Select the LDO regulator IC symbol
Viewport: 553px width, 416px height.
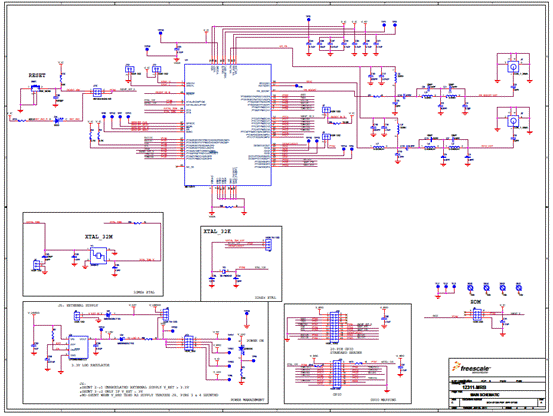[78, 347]
